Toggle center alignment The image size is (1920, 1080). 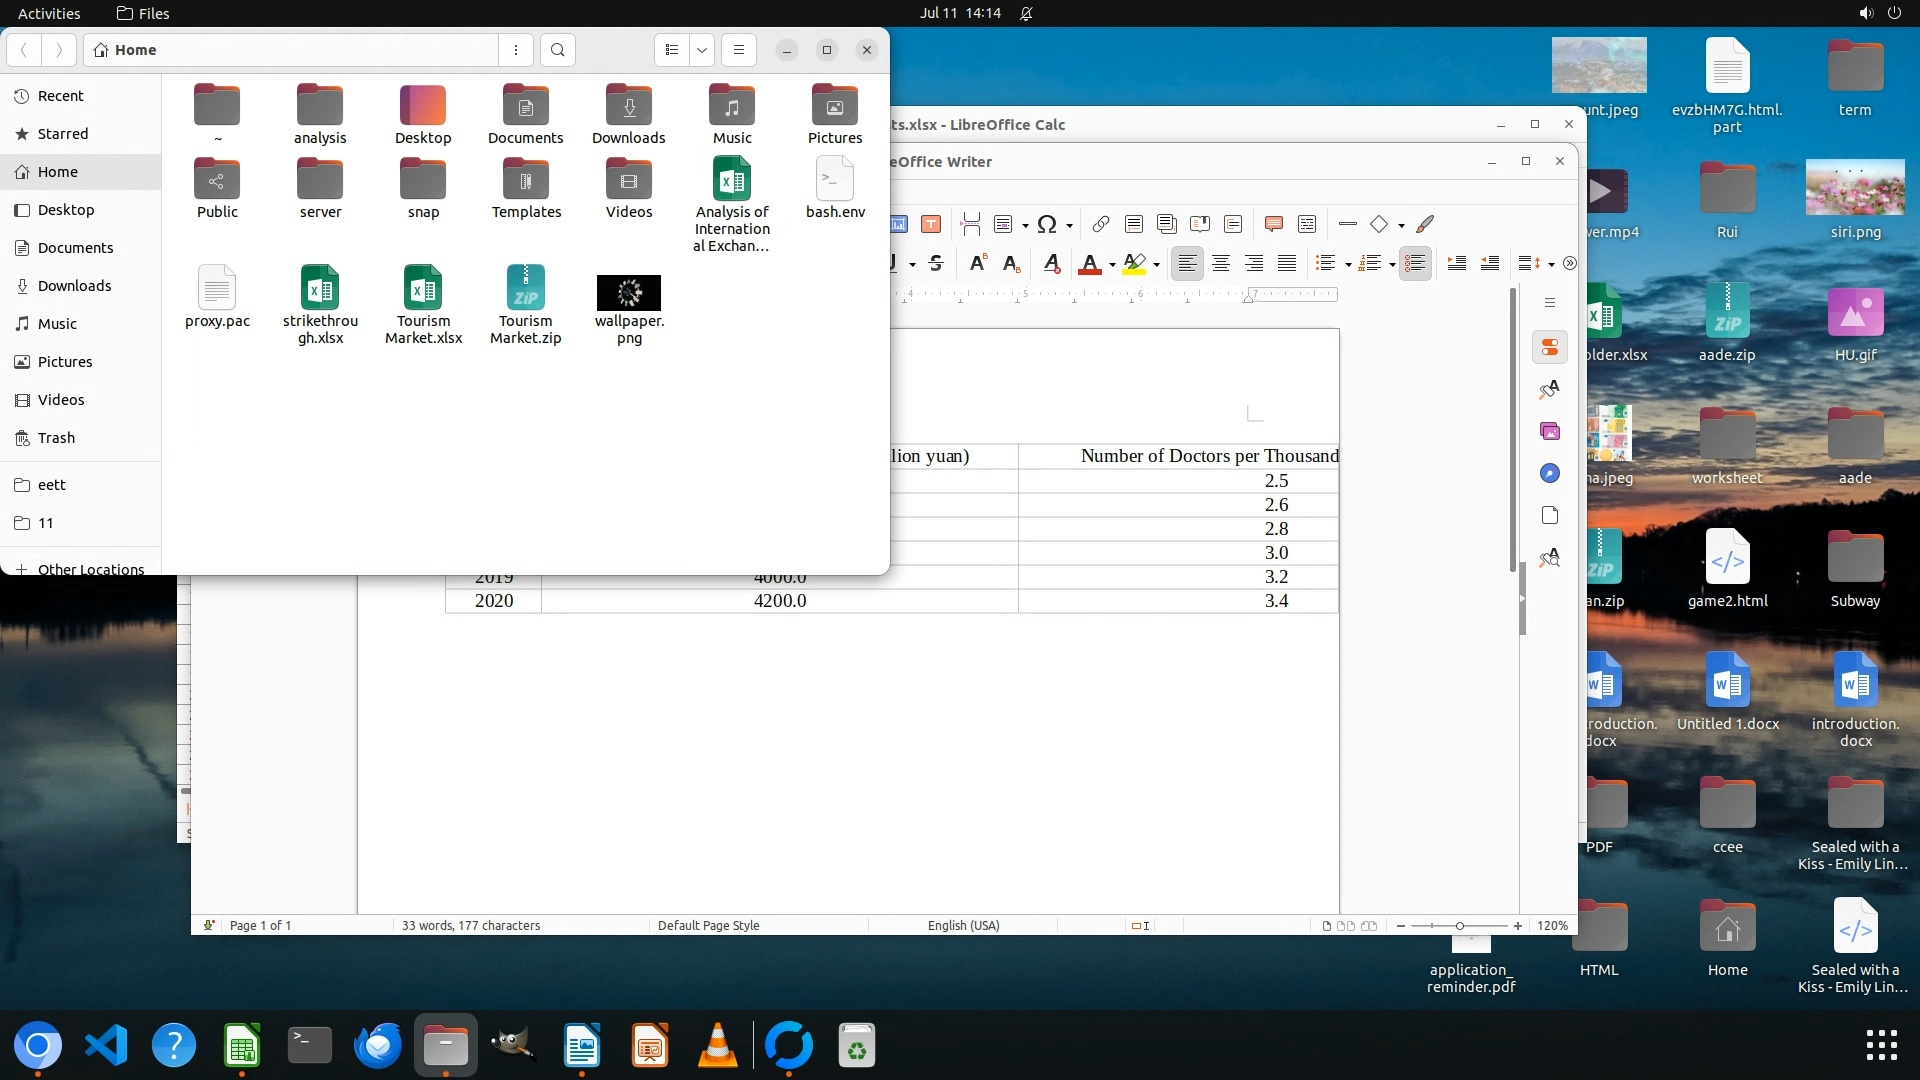[x=1220, y=263]
